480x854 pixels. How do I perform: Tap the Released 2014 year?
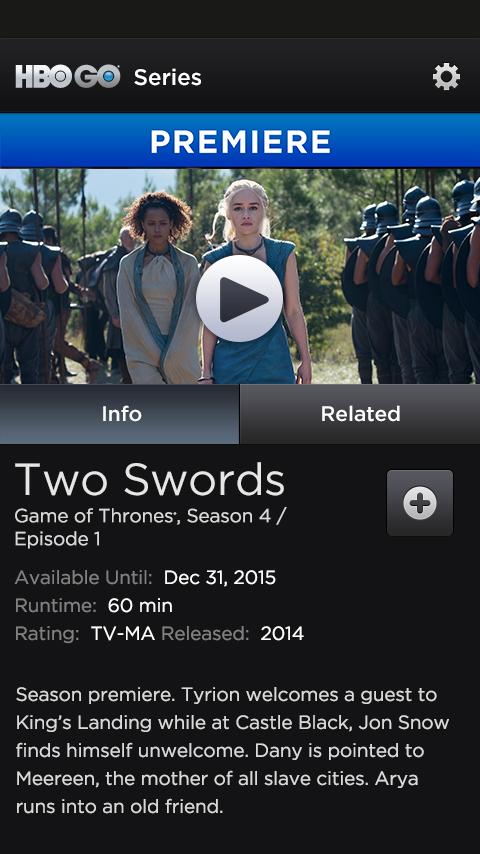click(282, 634)
